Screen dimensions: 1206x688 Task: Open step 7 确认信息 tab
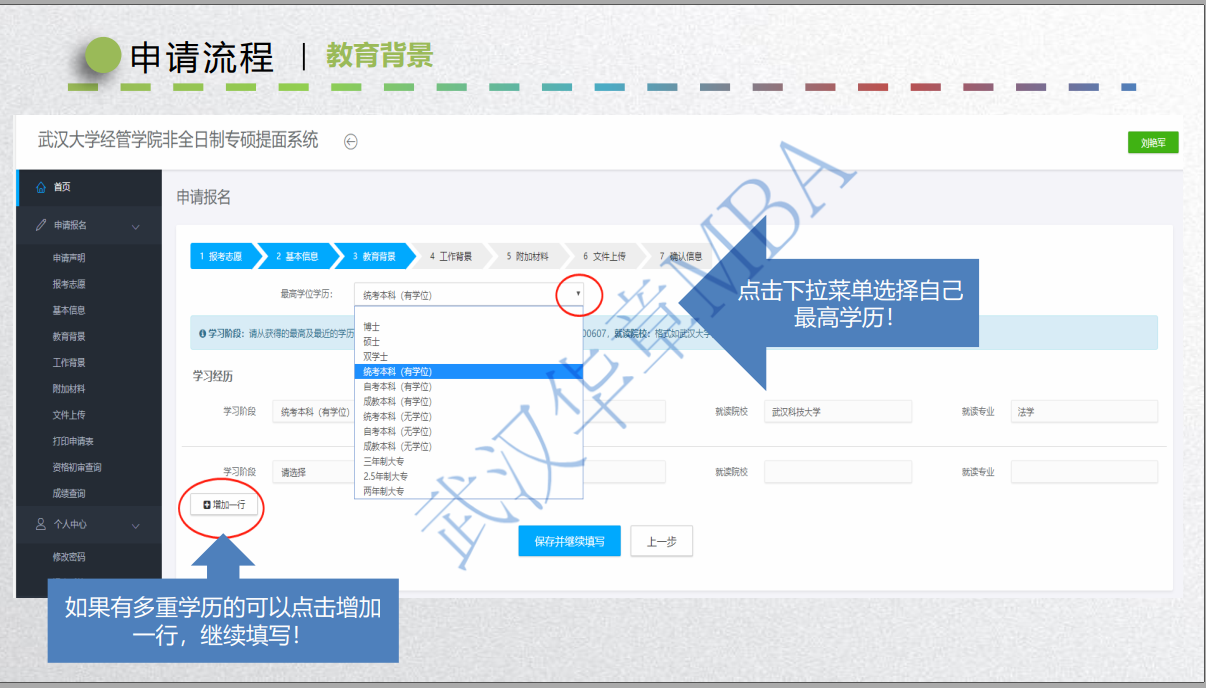point(683,256)
